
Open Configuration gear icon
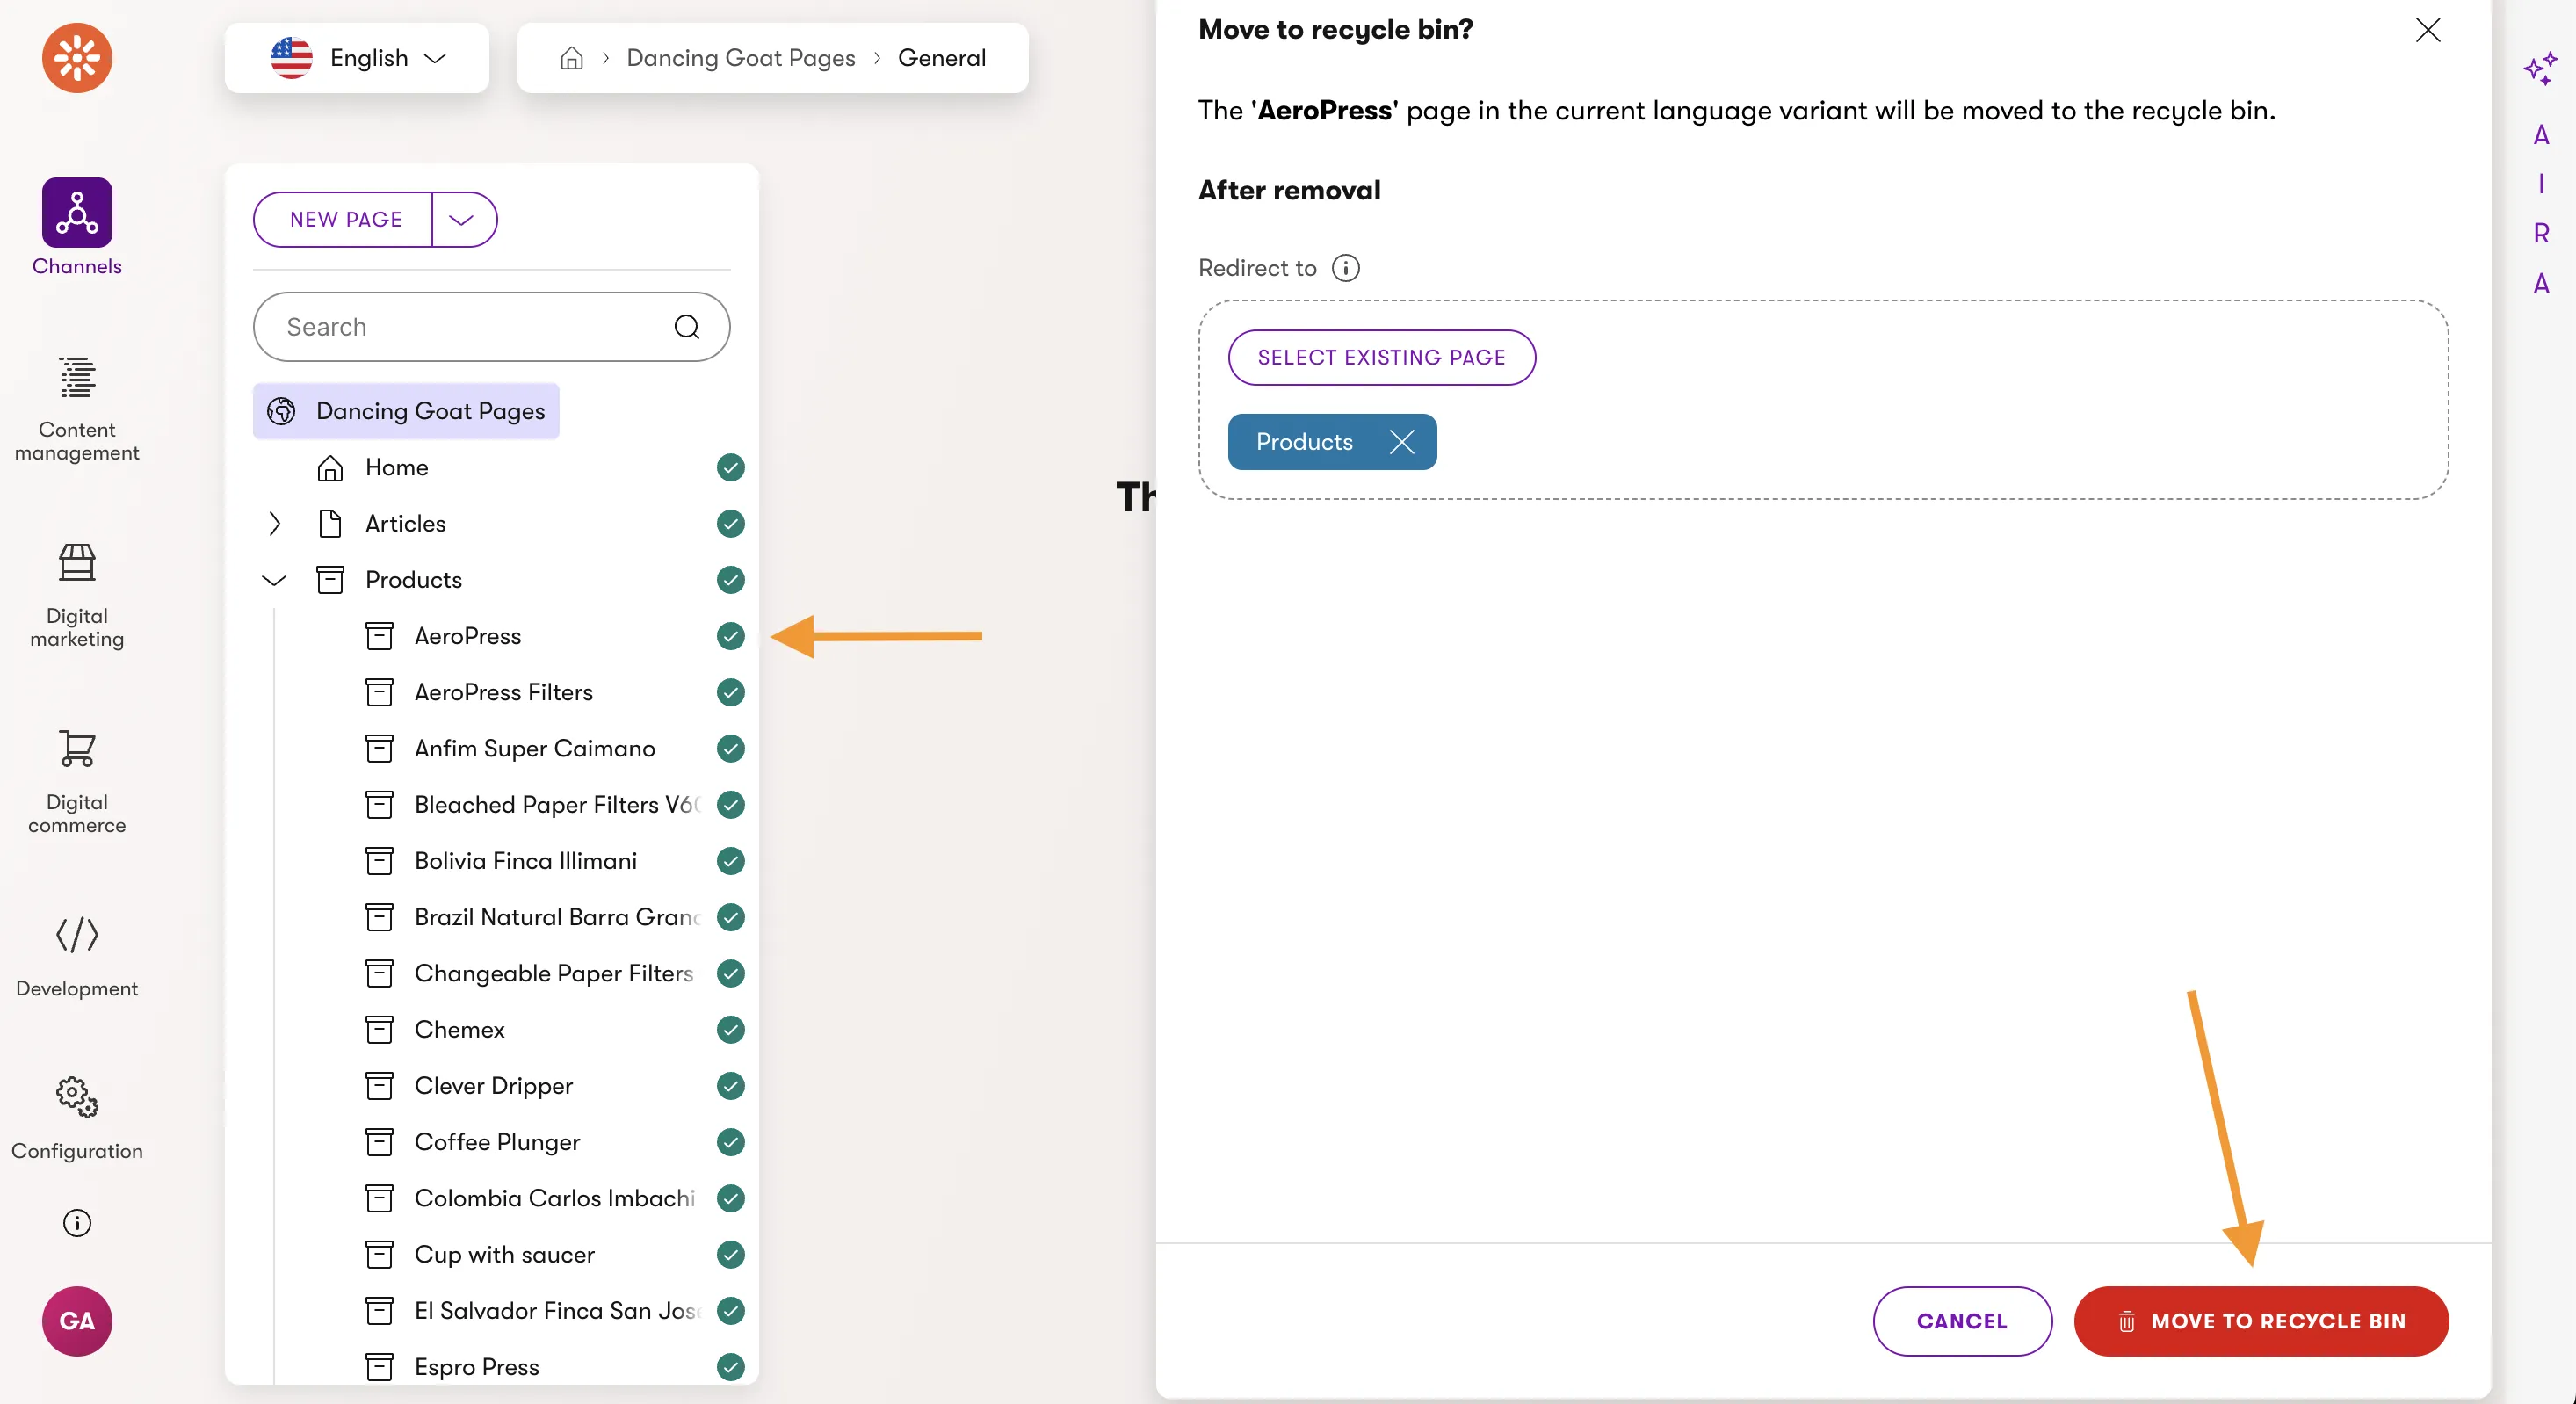click(x=77, y=1098)
